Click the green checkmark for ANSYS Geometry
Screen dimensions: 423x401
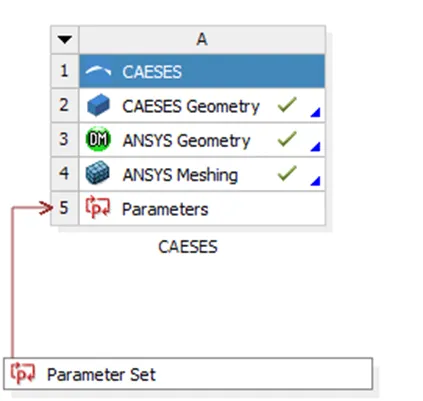point(287,139)
